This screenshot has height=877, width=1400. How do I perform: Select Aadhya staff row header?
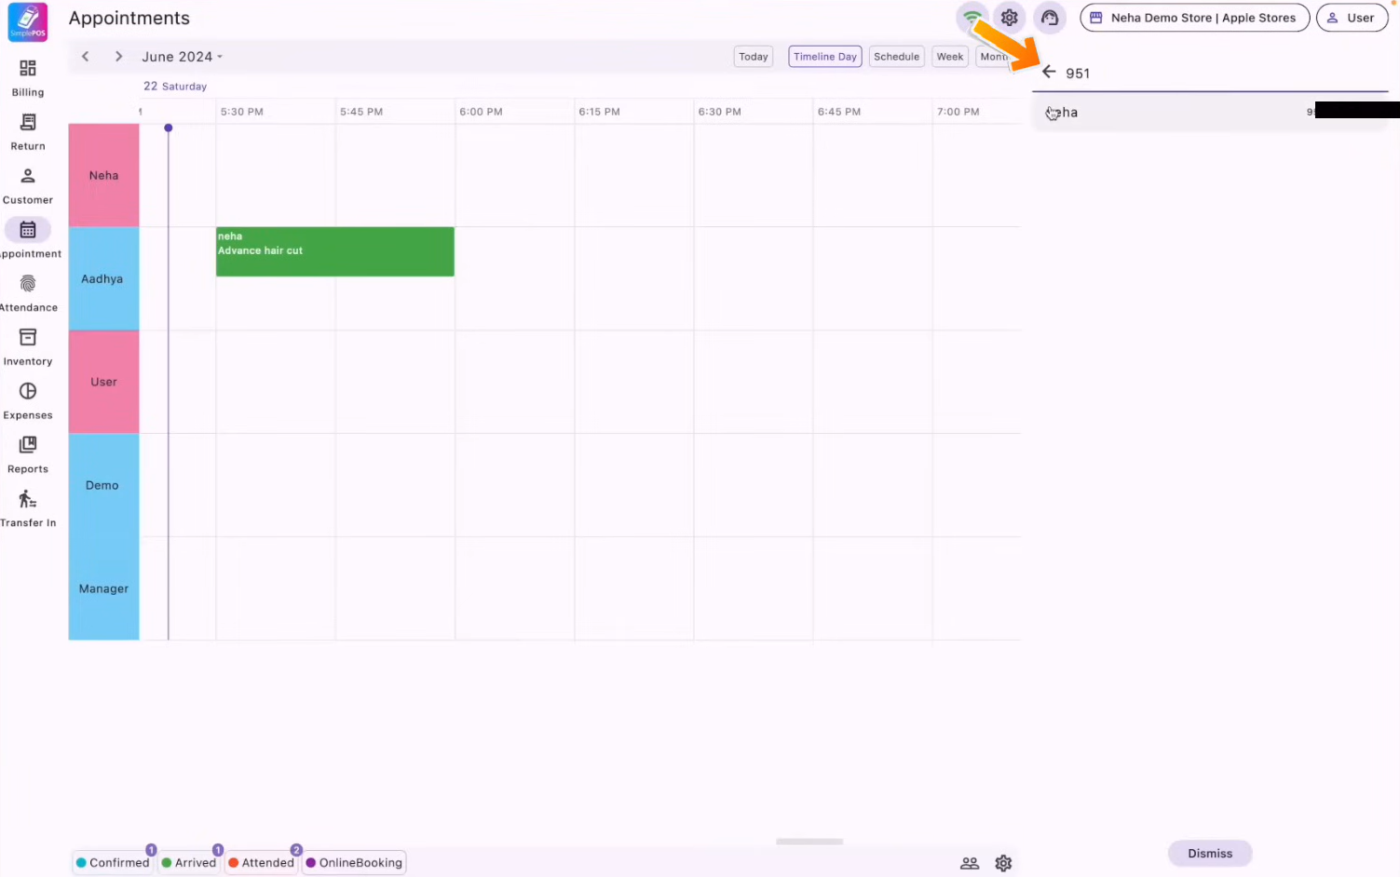(x=104, y=279)
